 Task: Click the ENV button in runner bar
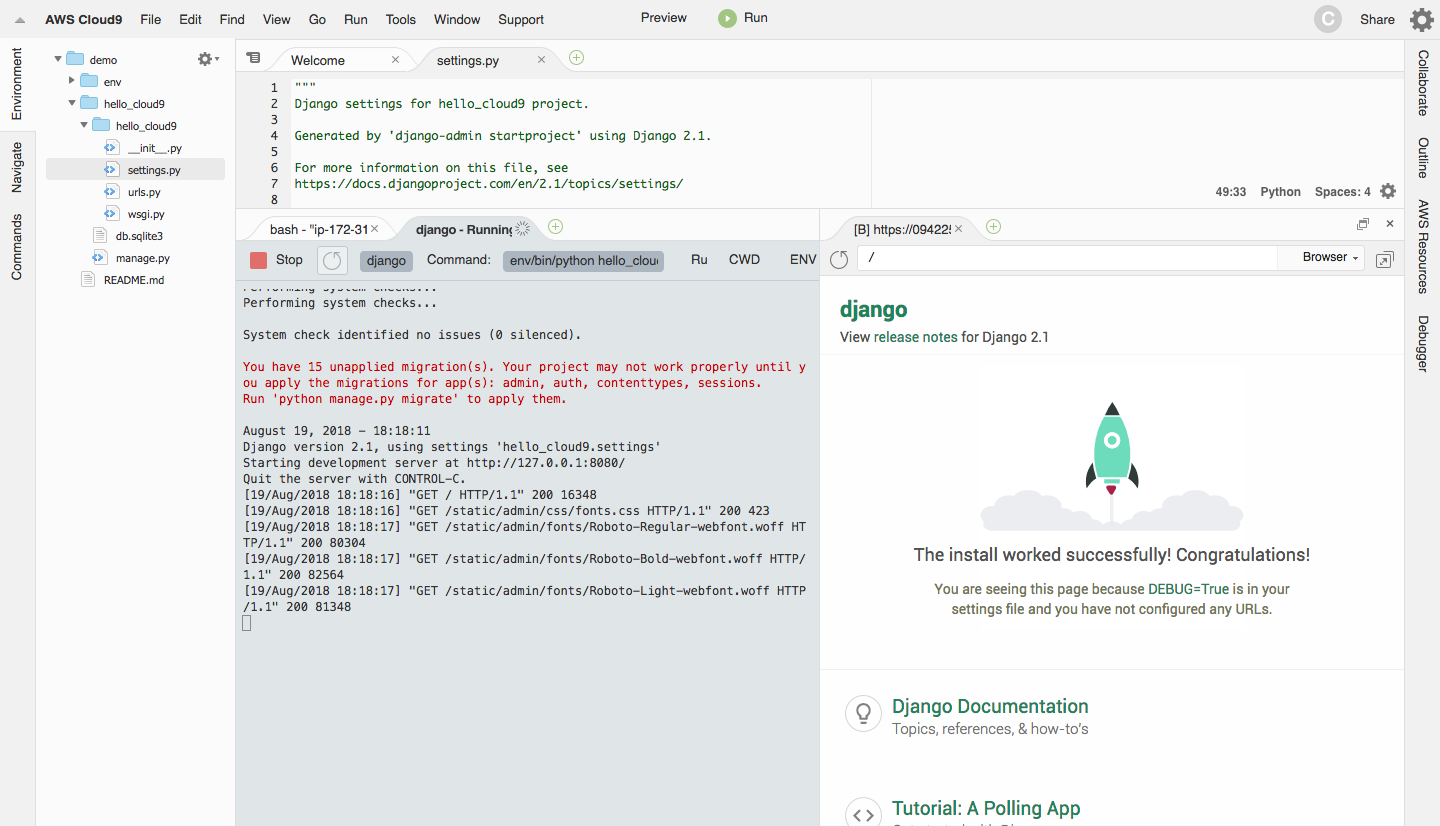[803, 260]
